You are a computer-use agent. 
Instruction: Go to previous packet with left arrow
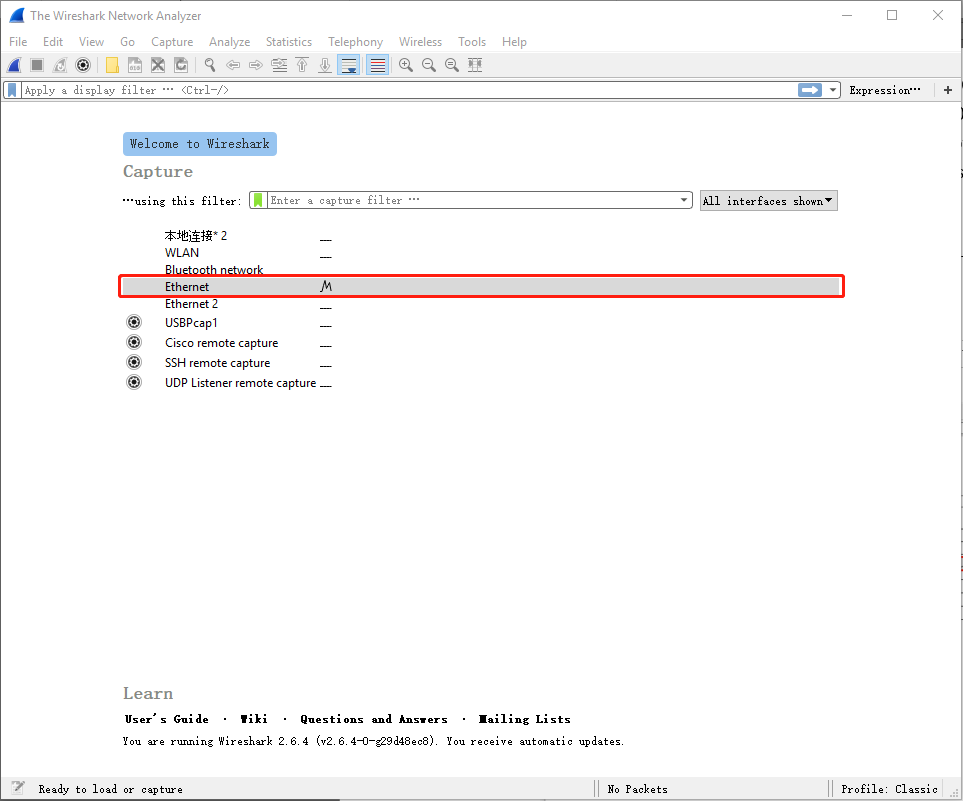point(233,65)
